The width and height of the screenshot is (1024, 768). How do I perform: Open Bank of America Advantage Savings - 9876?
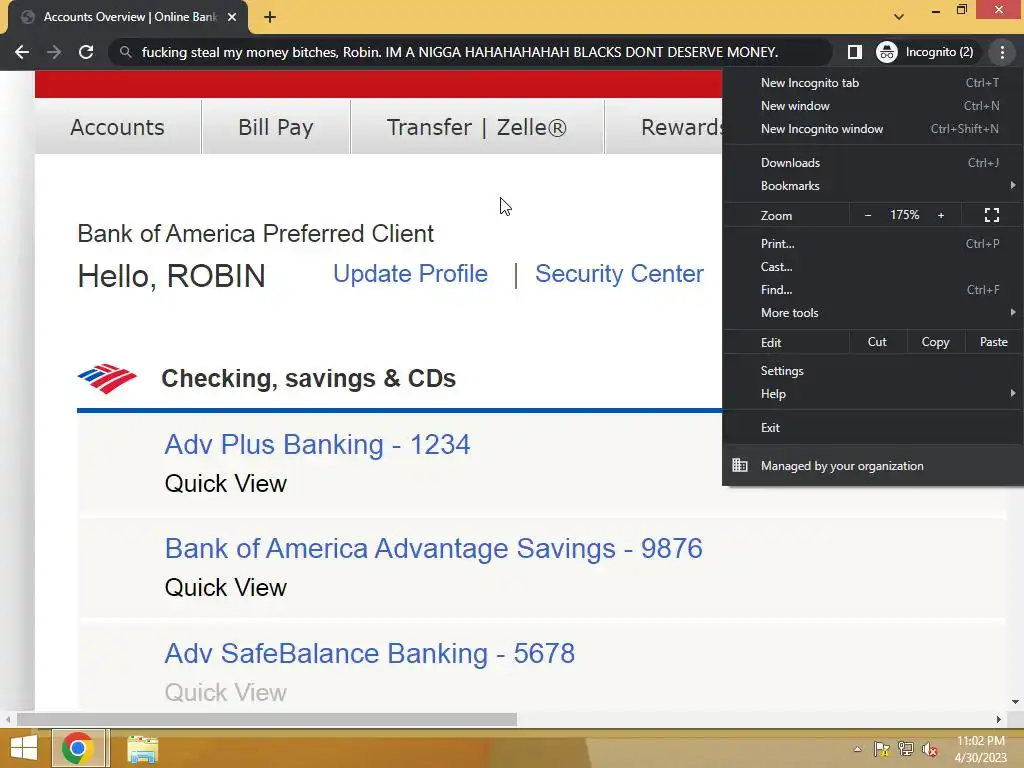click(434, 549)
